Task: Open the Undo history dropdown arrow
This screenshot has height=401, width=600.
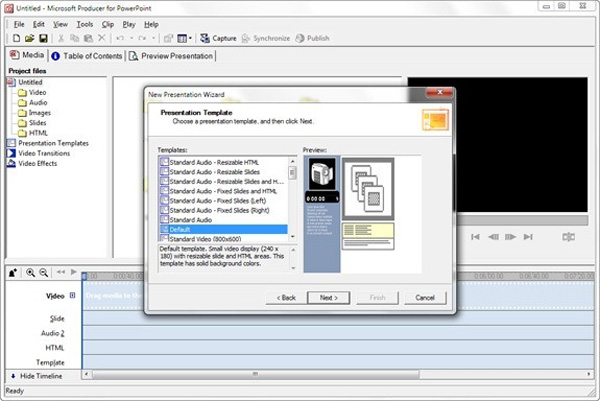Action: click(x=131, y=38)
